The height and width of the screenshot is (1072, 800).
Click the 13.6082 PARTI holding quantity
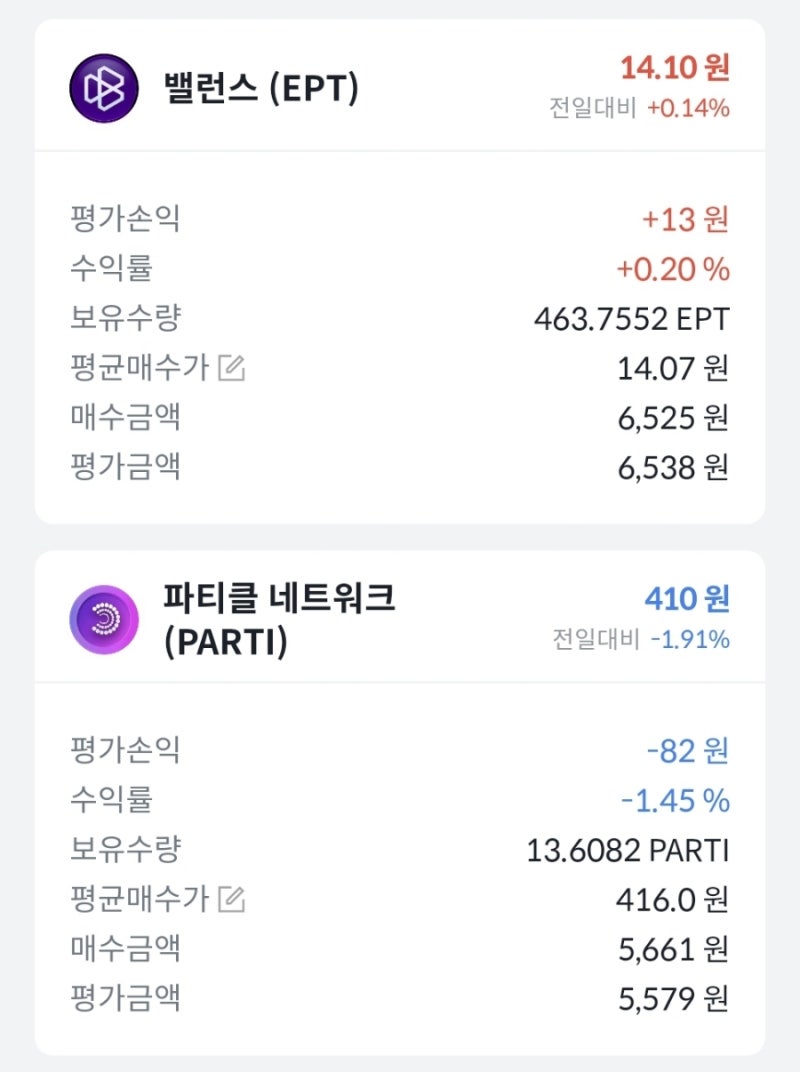click(x=627, y=851)
